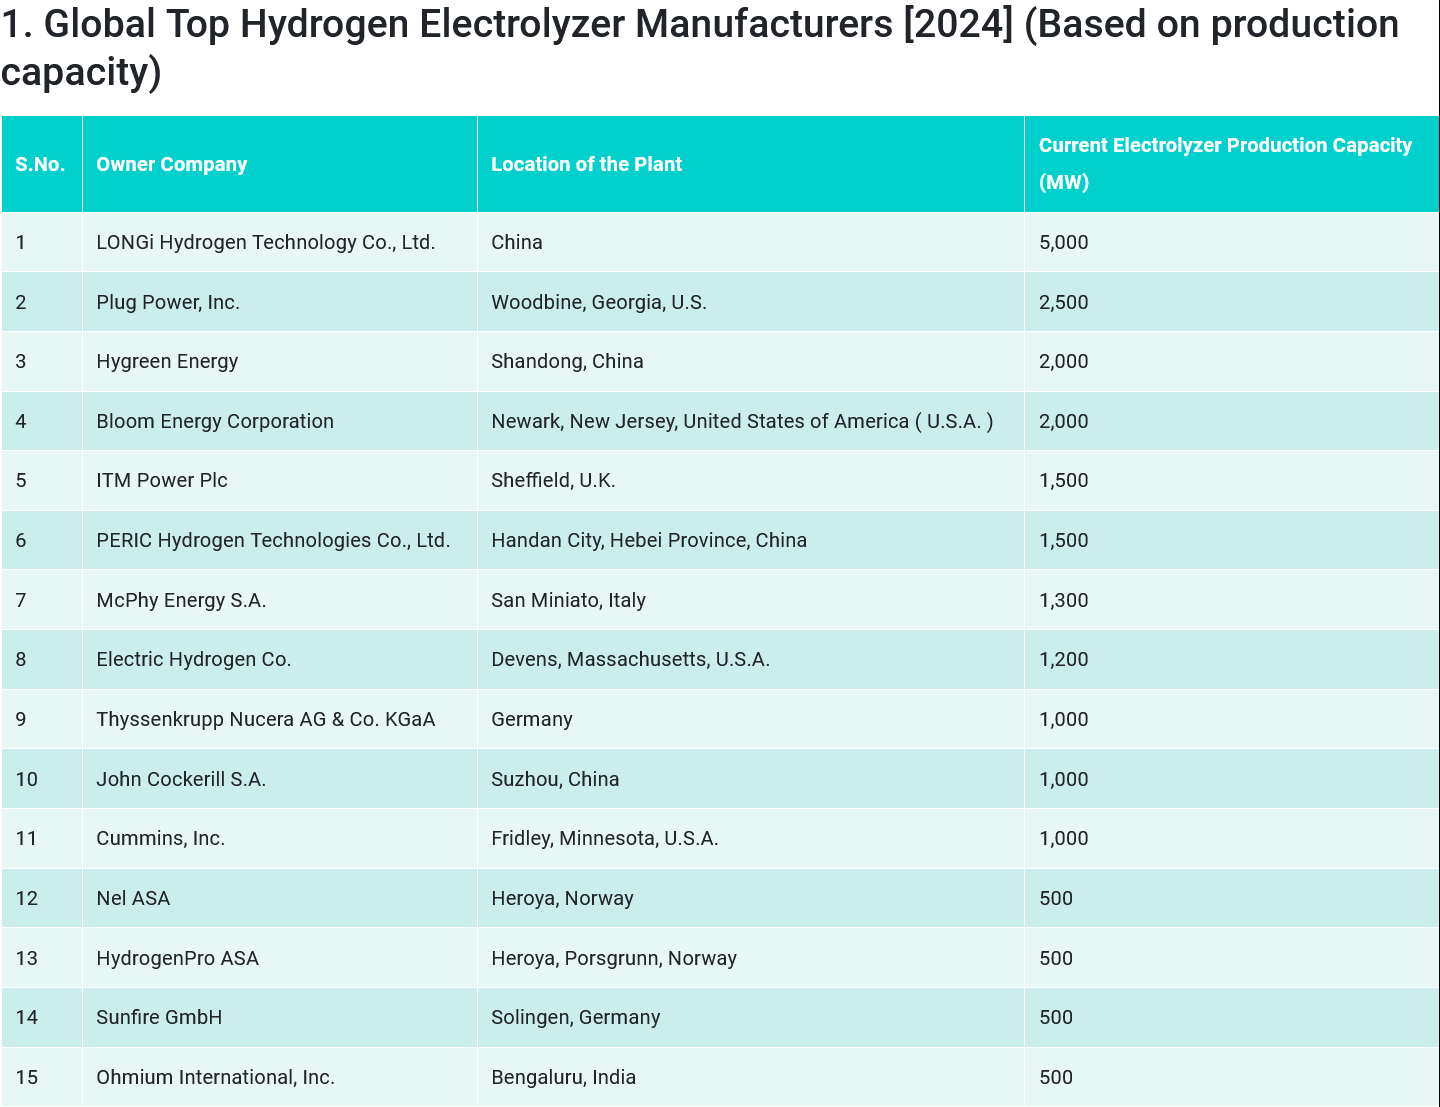Select LONGi Hydrogen Technology Co., Ltd. cell
The height and width of the screenshot is (1107, 1440).
[265, 242]
